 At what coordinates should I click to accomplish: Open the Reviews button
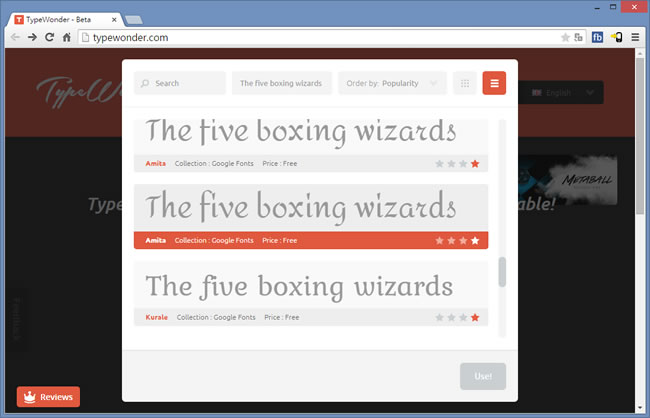click(x=48, y=397)
